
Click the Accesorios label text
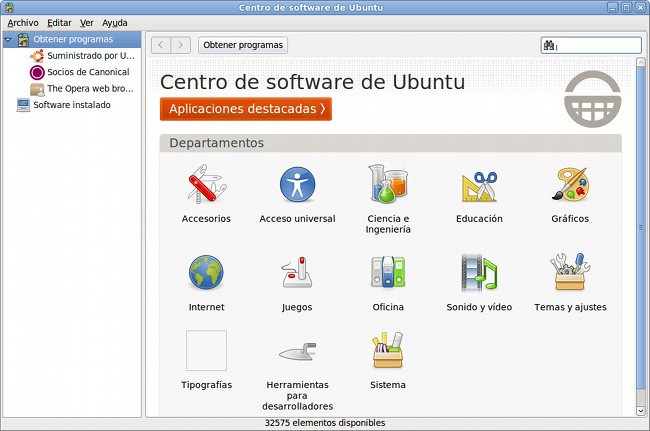206,219
